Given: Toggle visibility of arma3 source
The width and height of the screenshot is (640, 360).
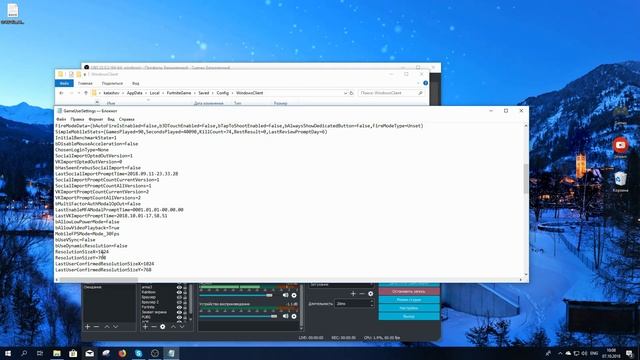Looking at the screenshot, I should point(179,287).
